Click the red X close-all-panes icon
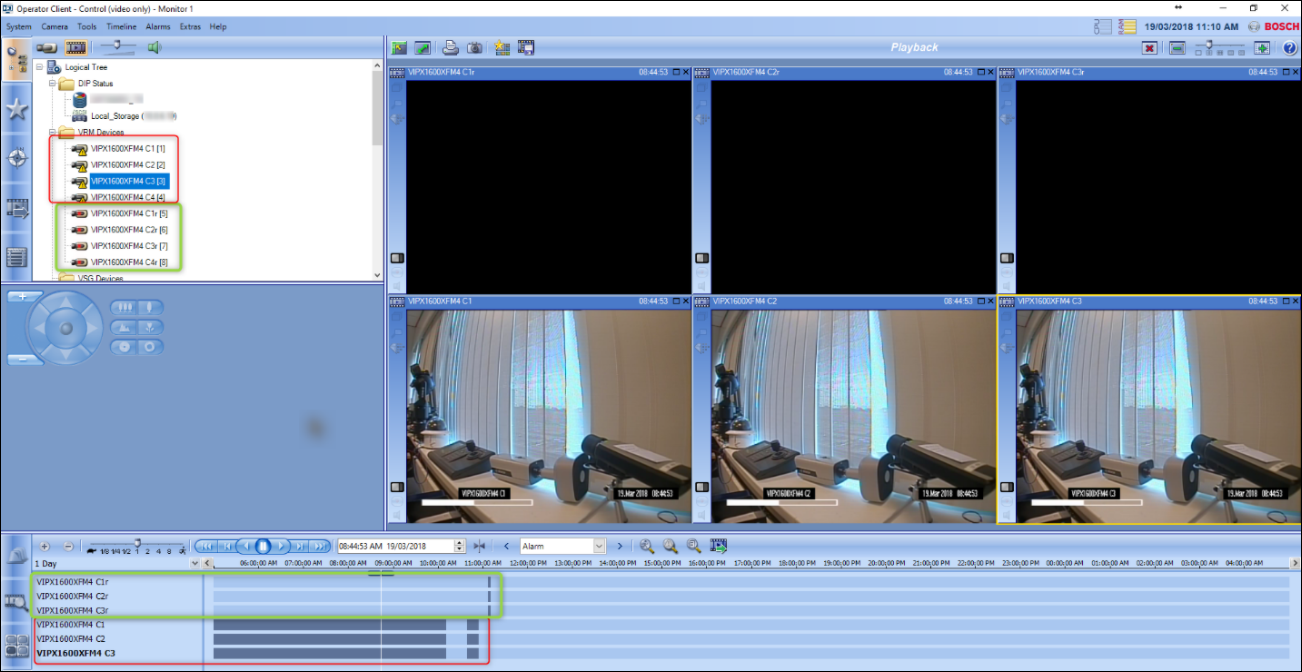Viewport: 1302px width, 672px height. click(x=1150, y=48)
